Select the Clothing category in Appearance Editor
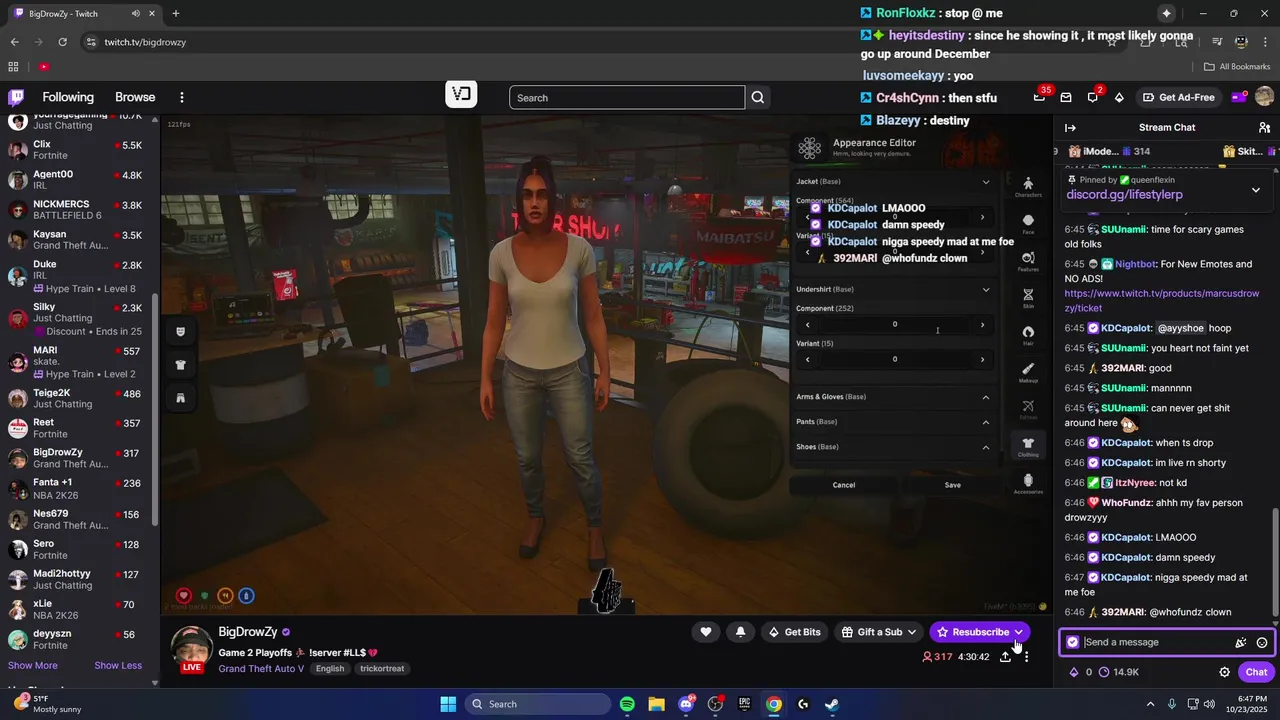The height and width of the screenshot is (720, 1280). [x=1028, y=446]
